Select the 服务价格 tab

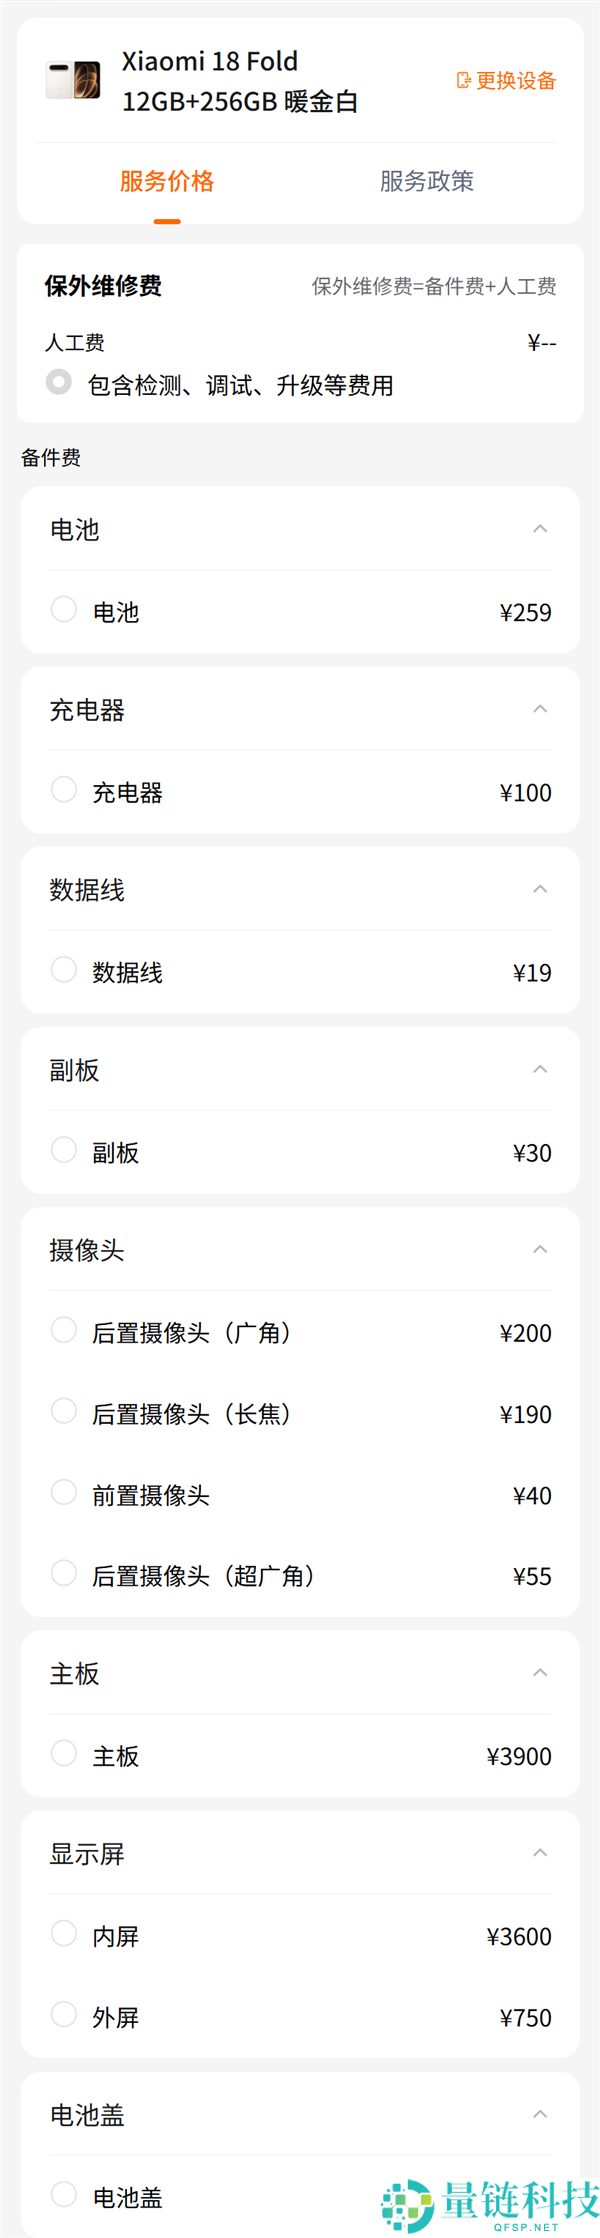pos(167,181)
